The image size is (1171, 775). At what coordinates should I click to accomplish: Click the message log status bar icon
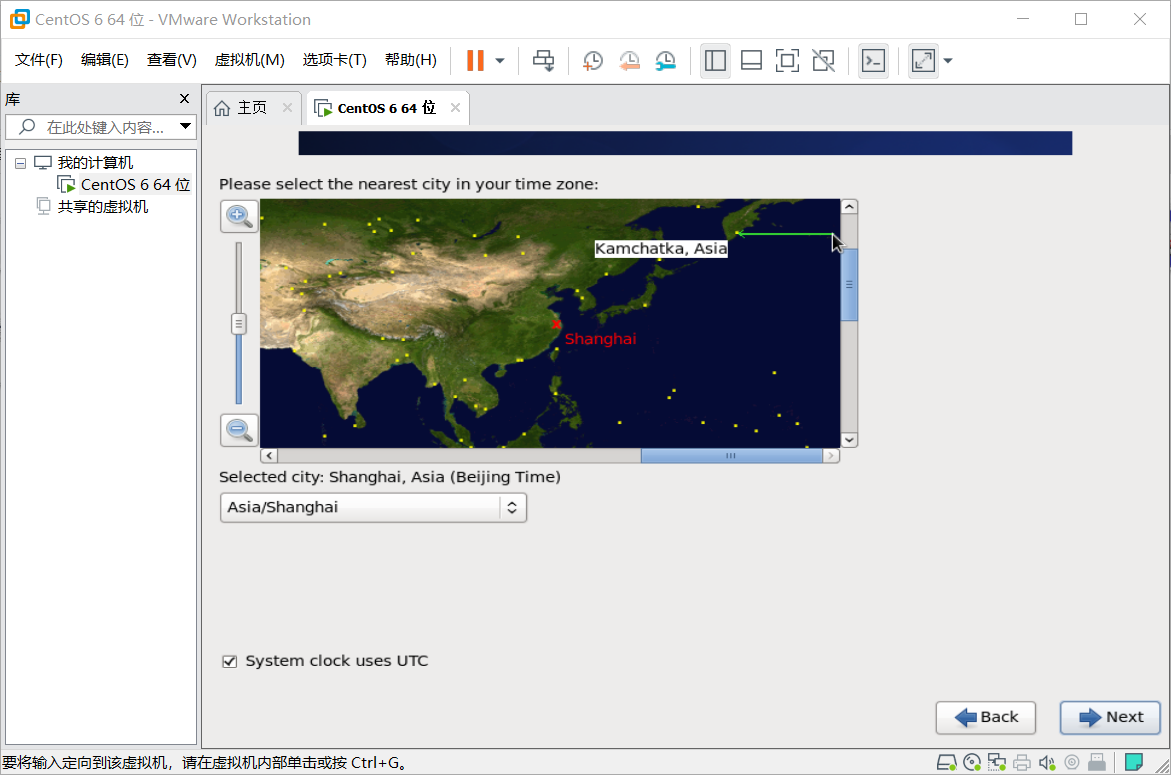tap(1134, 762)
